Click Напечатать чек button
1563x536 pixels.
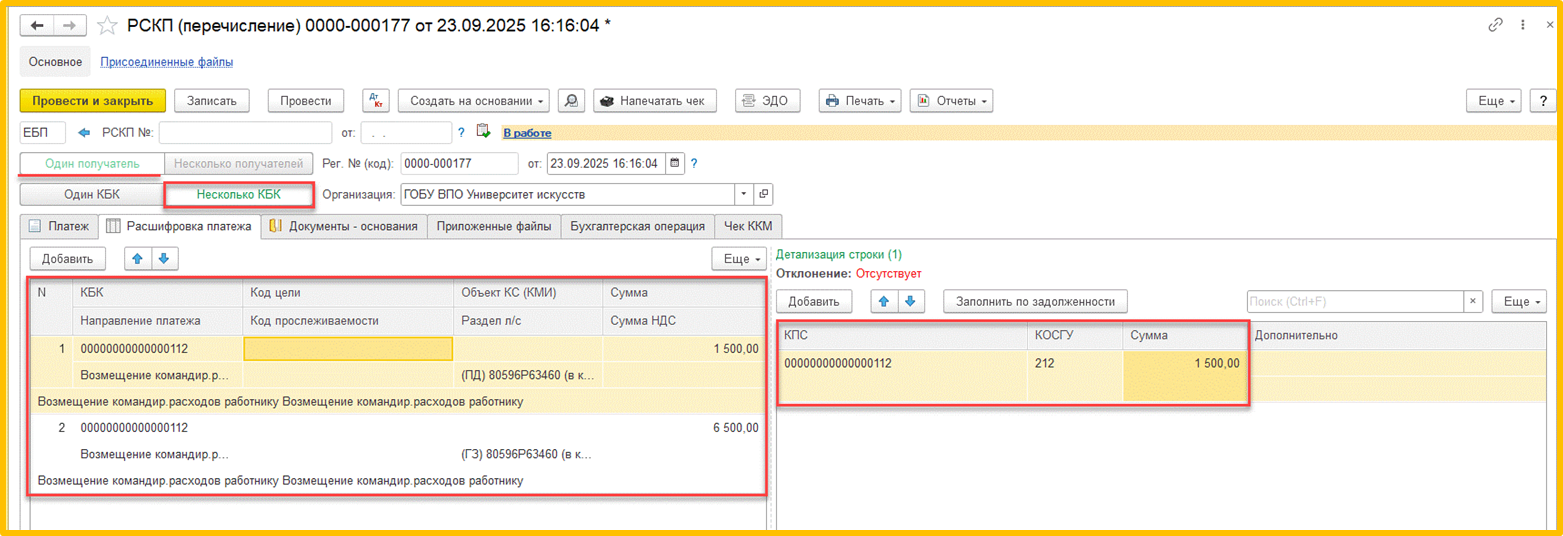click(654, 100)
